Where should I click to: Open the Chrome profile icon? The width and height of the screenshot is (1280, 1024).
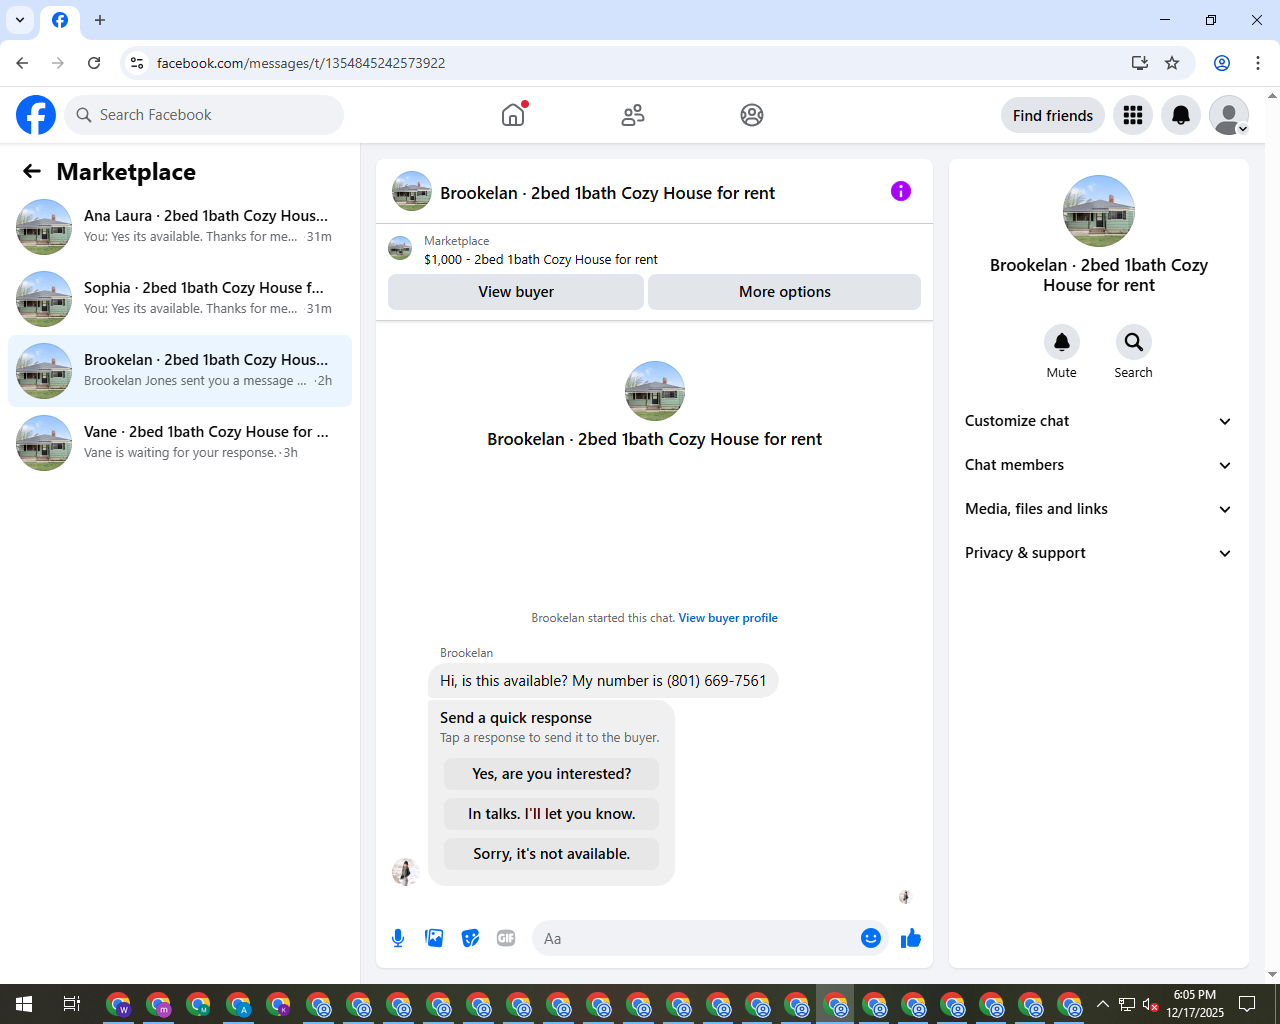tap(1222, 63)
